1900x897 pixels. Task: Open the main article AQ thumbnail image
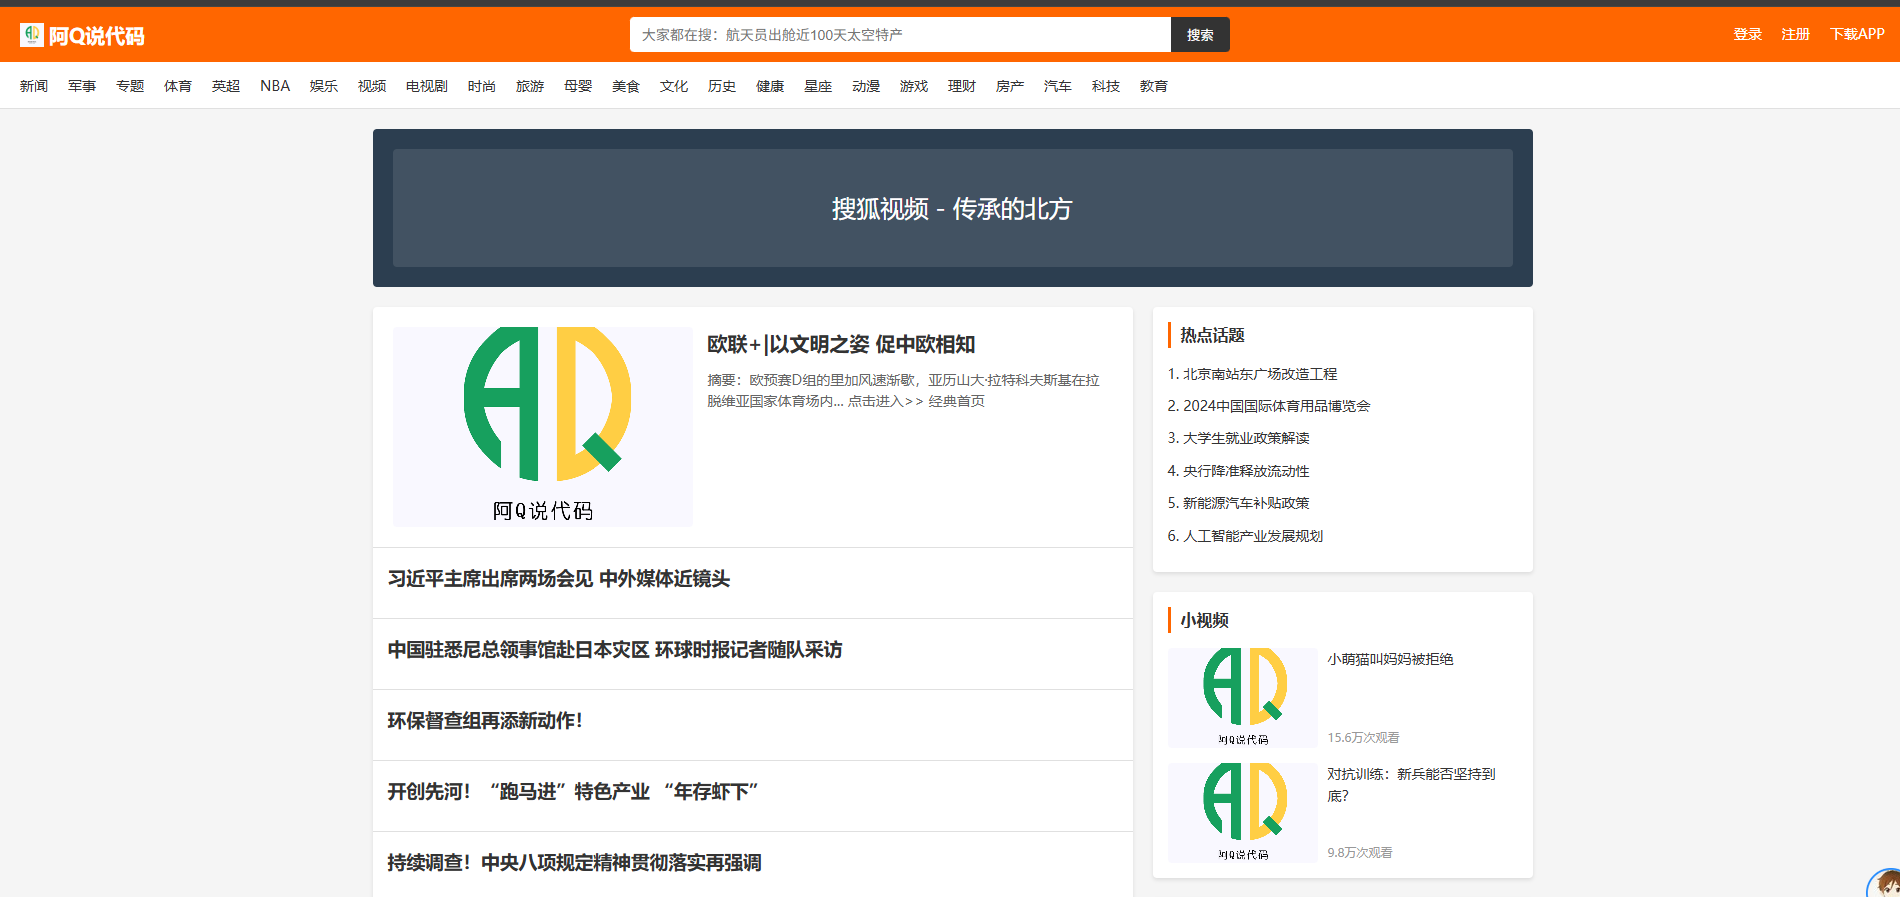coord(542,427)
